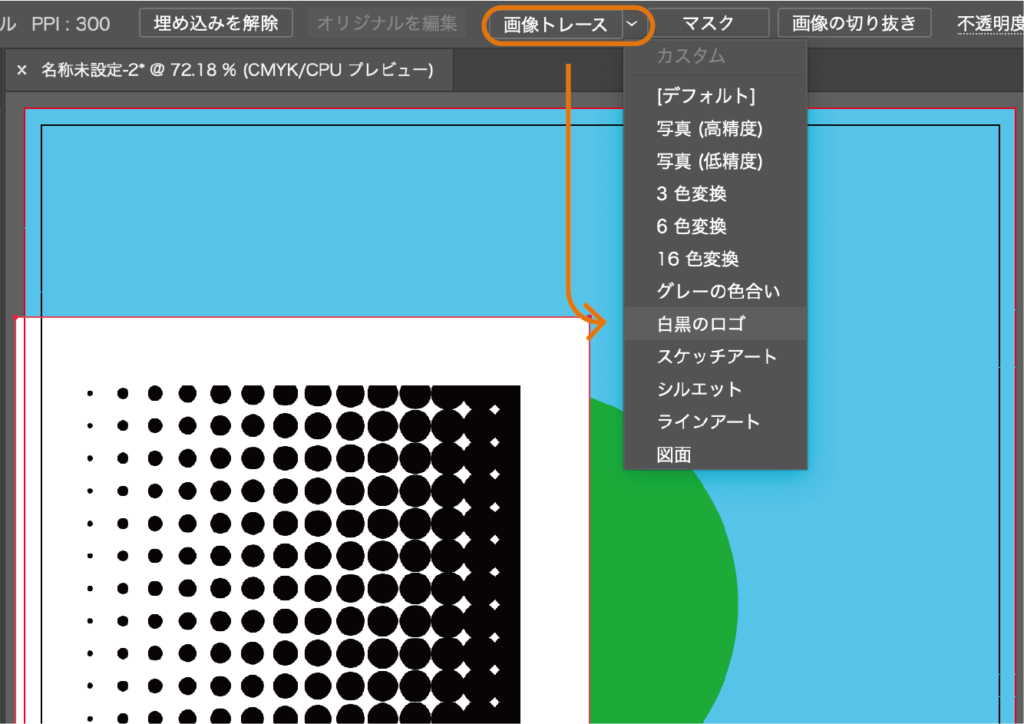
Task: Click the 埋め込みを解除 button
Action: pos(216,24)
